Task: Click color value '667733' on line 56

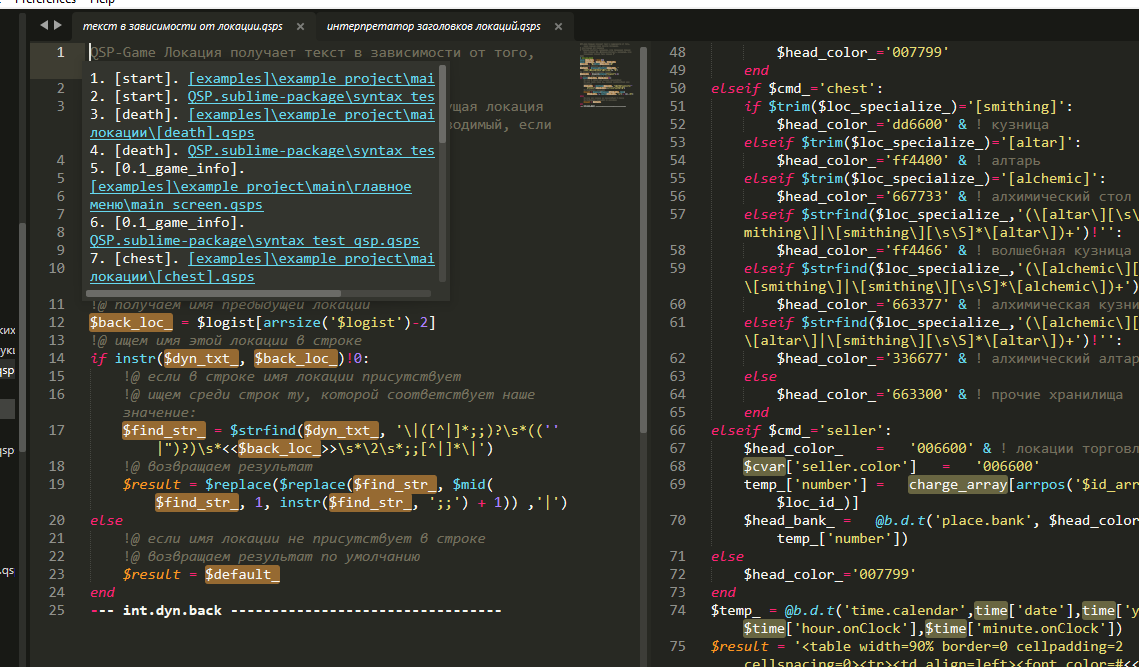Action: coord(920,196)
